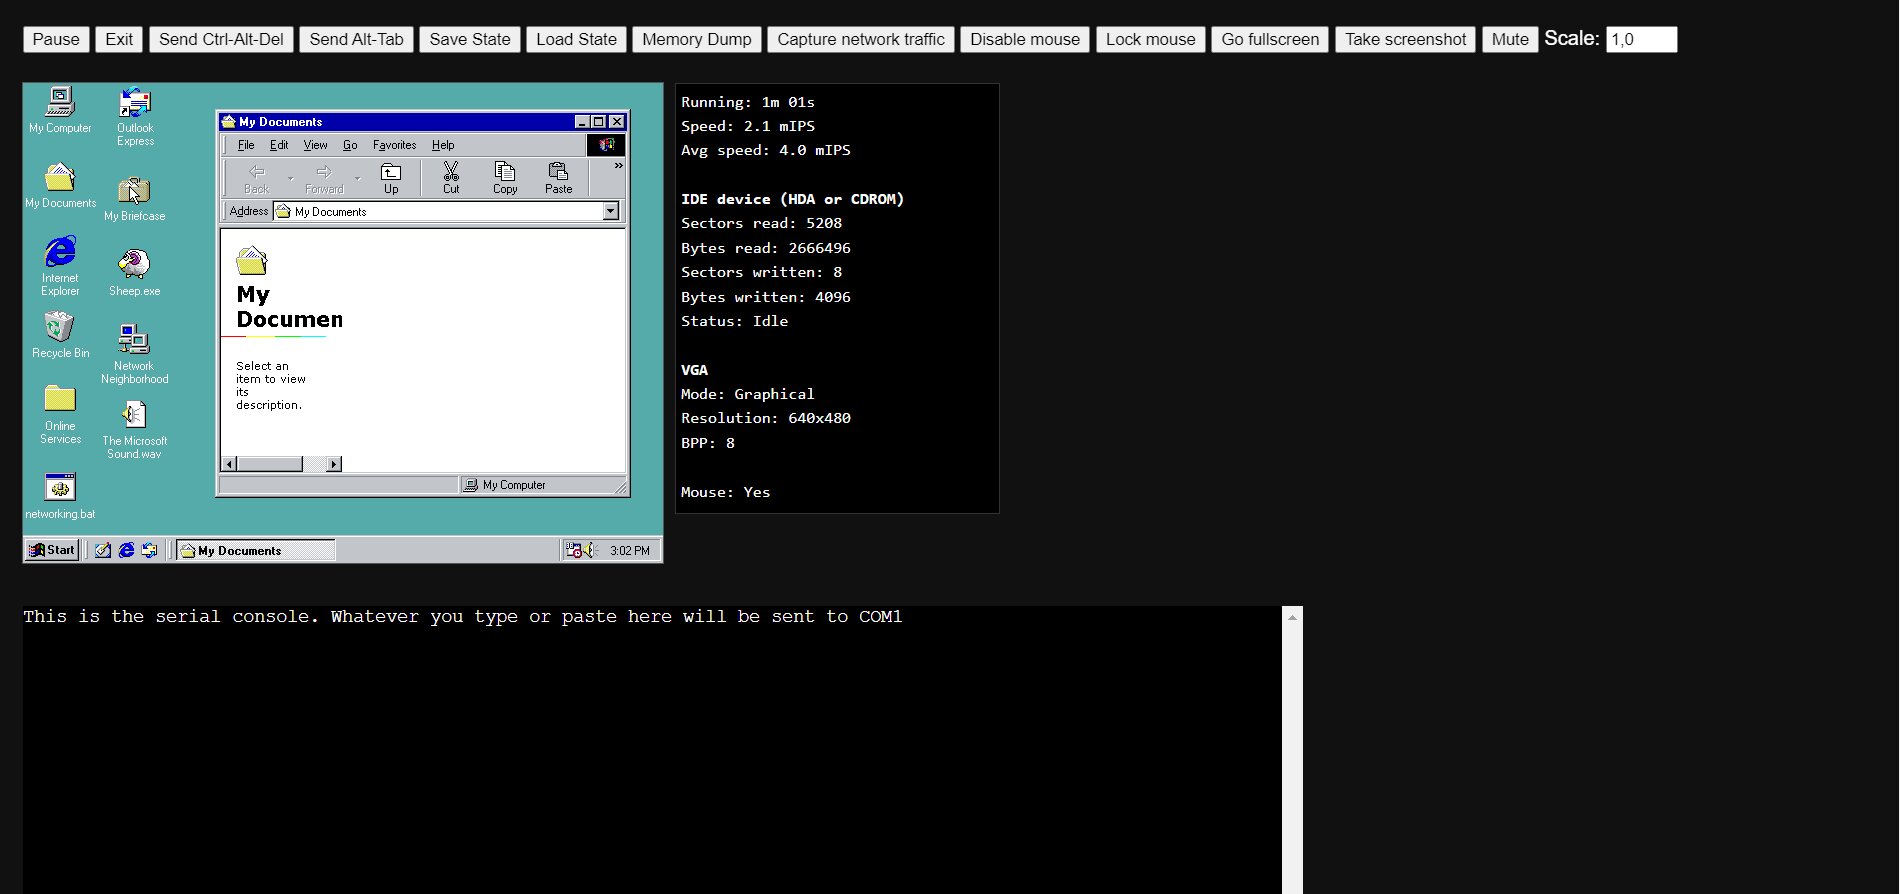Click the Up toolbar button
Viewport: 1900px width, 894px height.
point(391,178)
